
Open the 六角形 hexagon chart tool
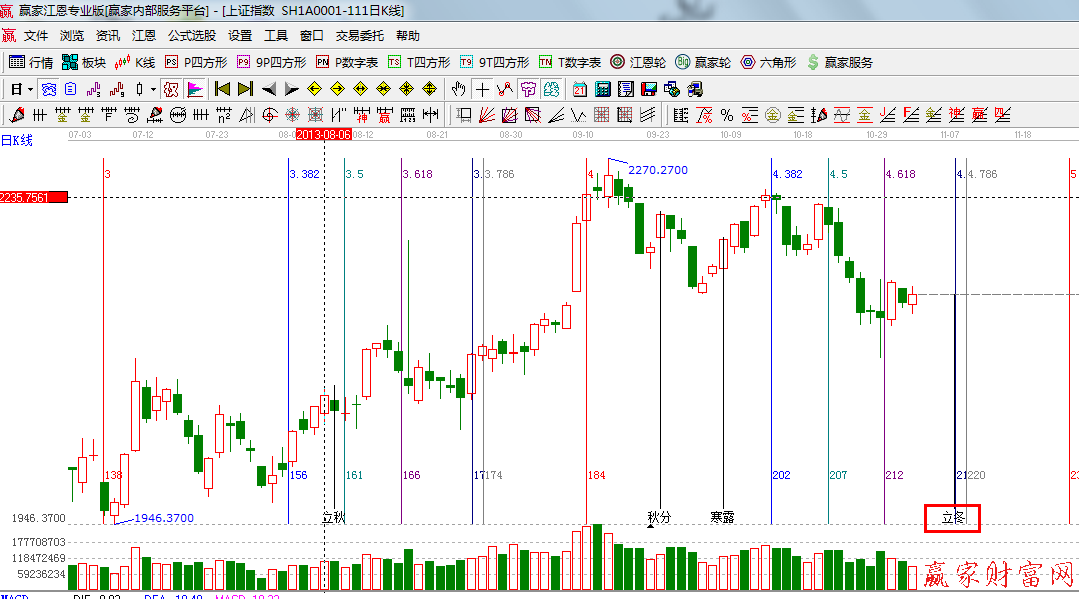[768, 62]
